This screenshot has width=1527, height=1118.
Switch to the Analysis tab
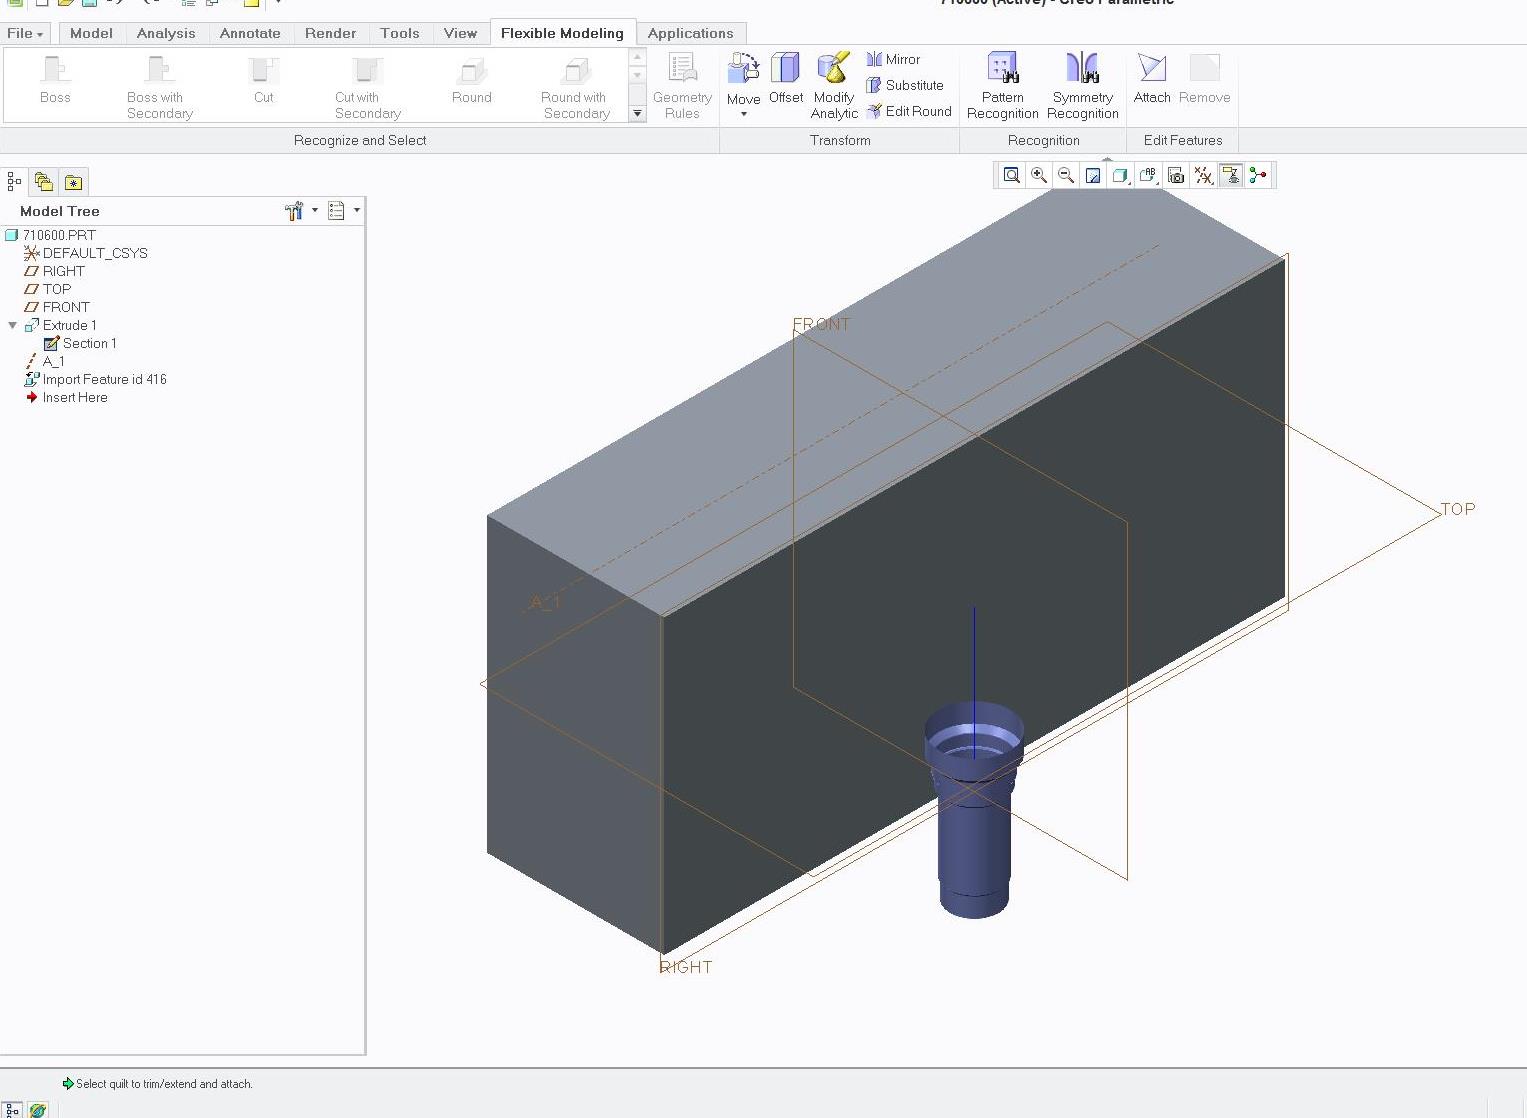tap(166, 33)
